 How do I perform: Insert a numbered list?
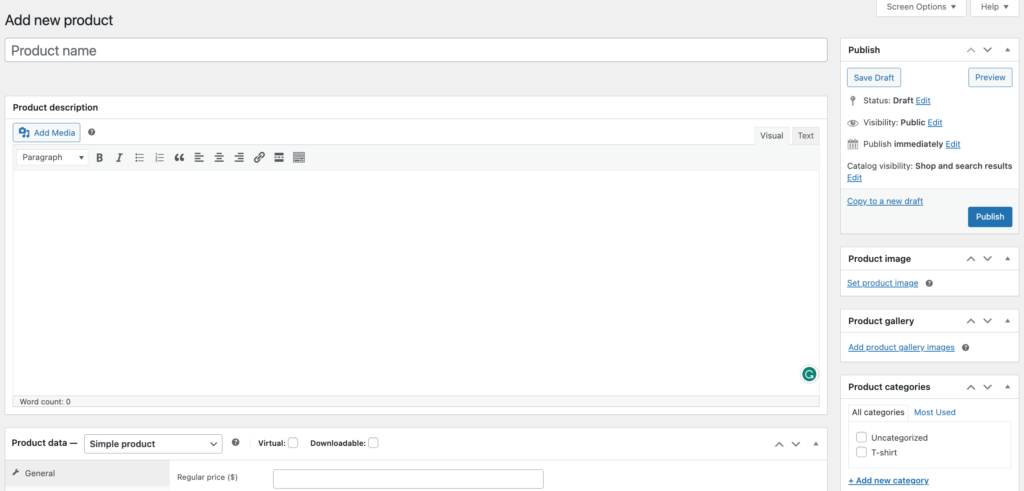(x=159, y=157)
